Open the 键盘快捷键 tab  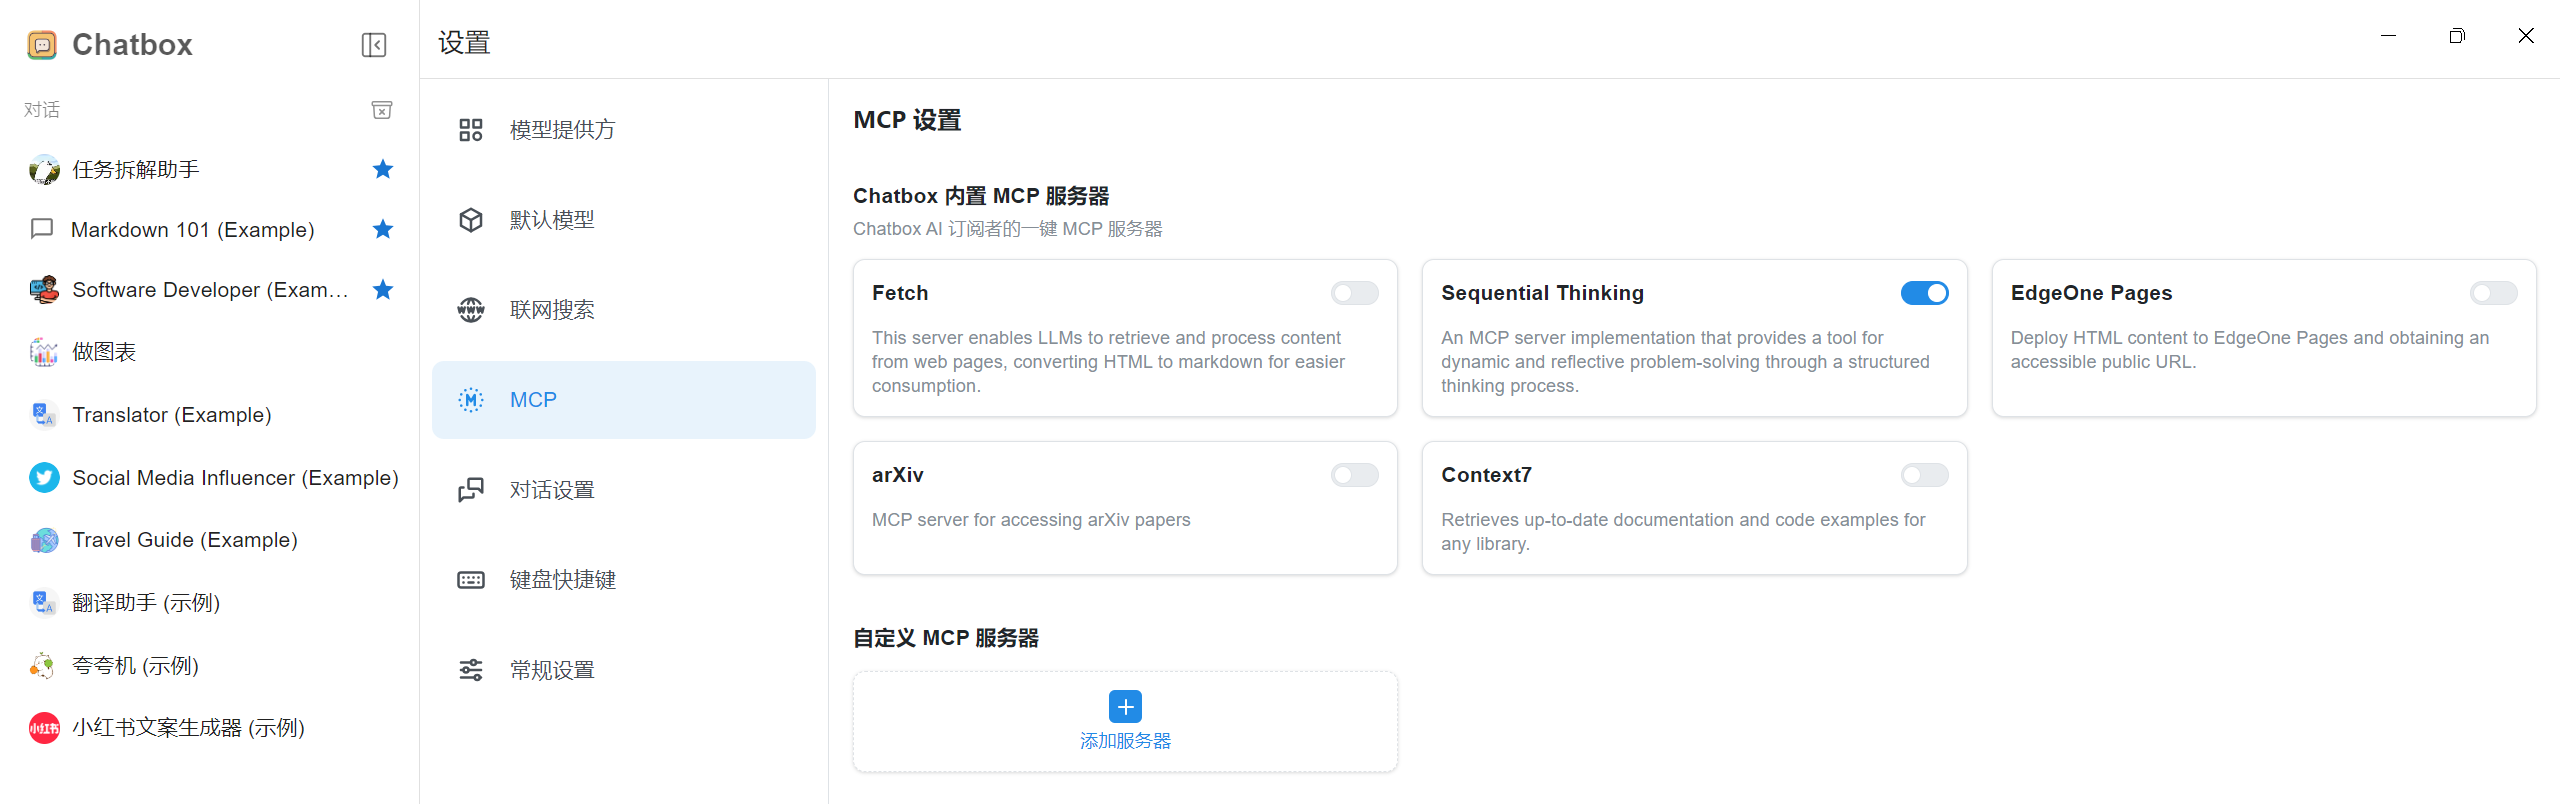coord(624,580)
